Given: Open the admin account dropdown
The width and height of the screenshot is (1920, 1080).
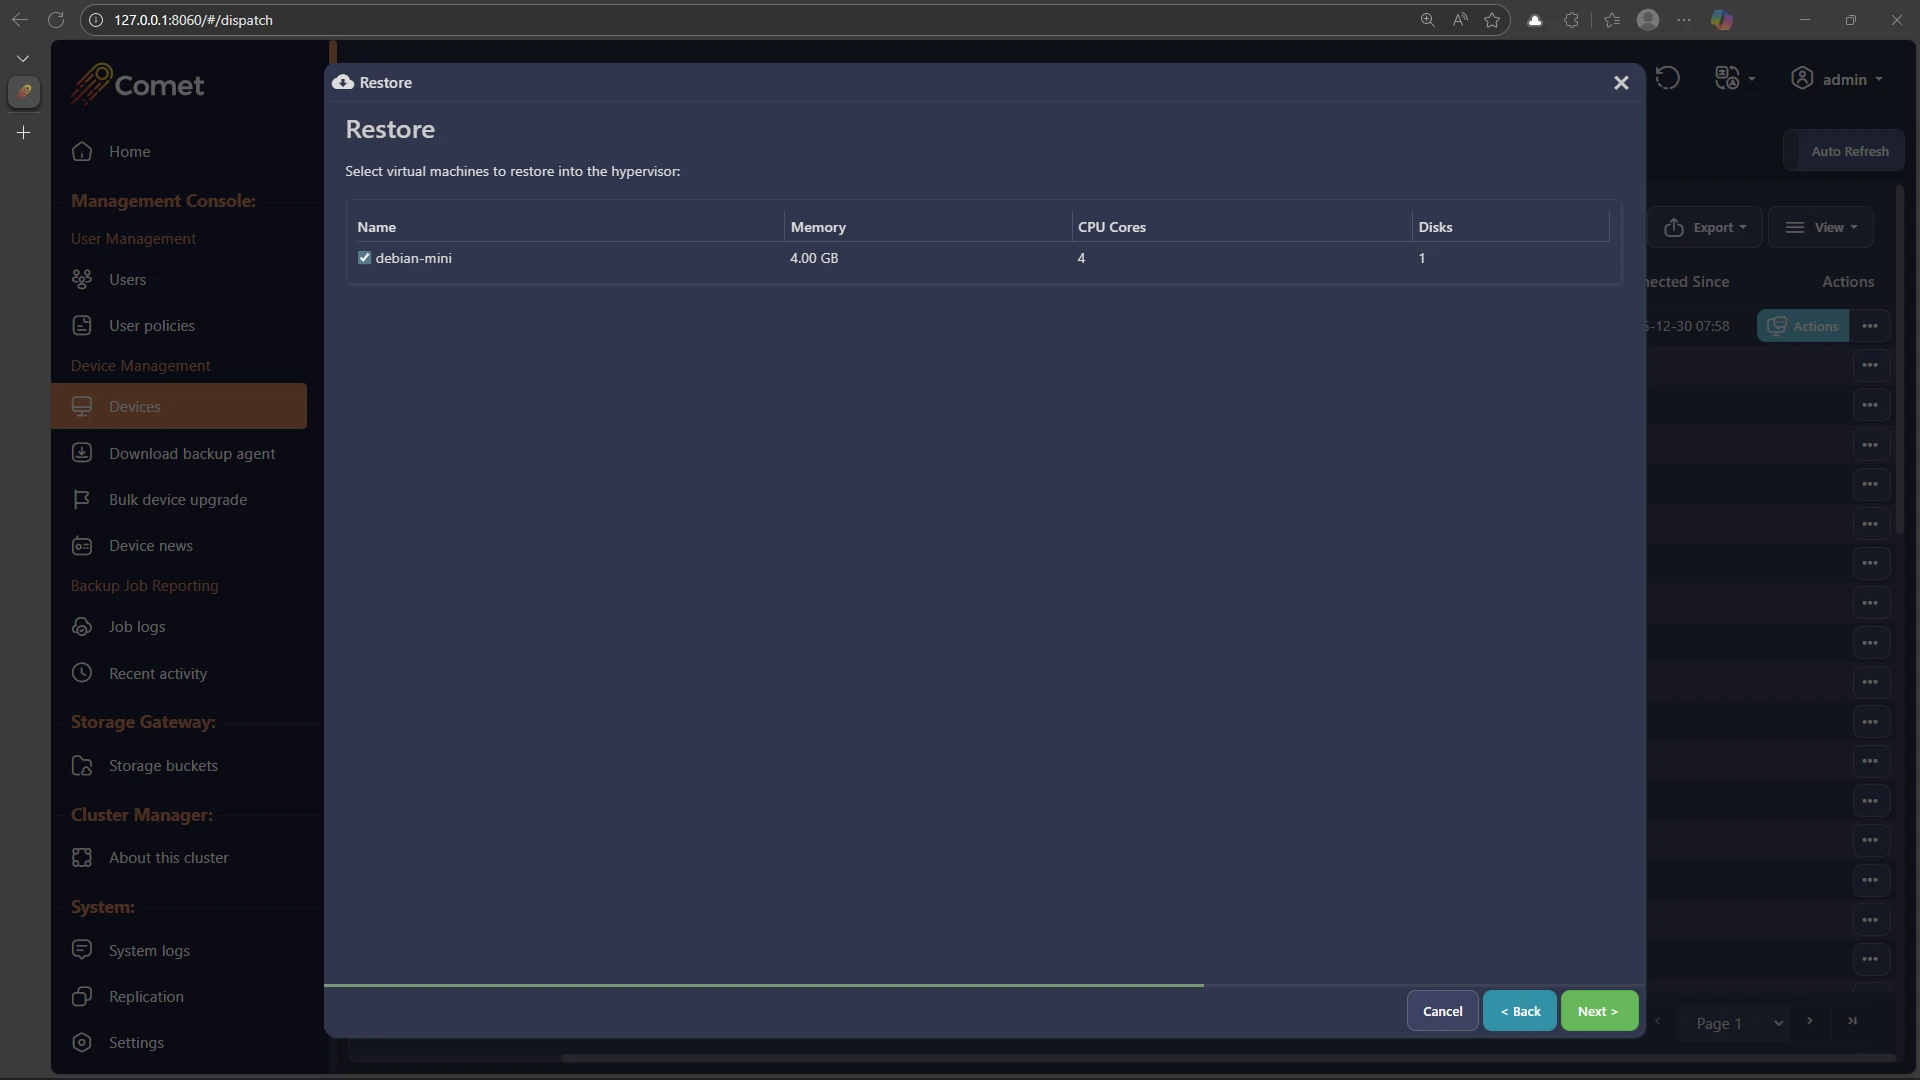Looking at the screenshot, I should pyautogui.click(x=1837, y=79).
